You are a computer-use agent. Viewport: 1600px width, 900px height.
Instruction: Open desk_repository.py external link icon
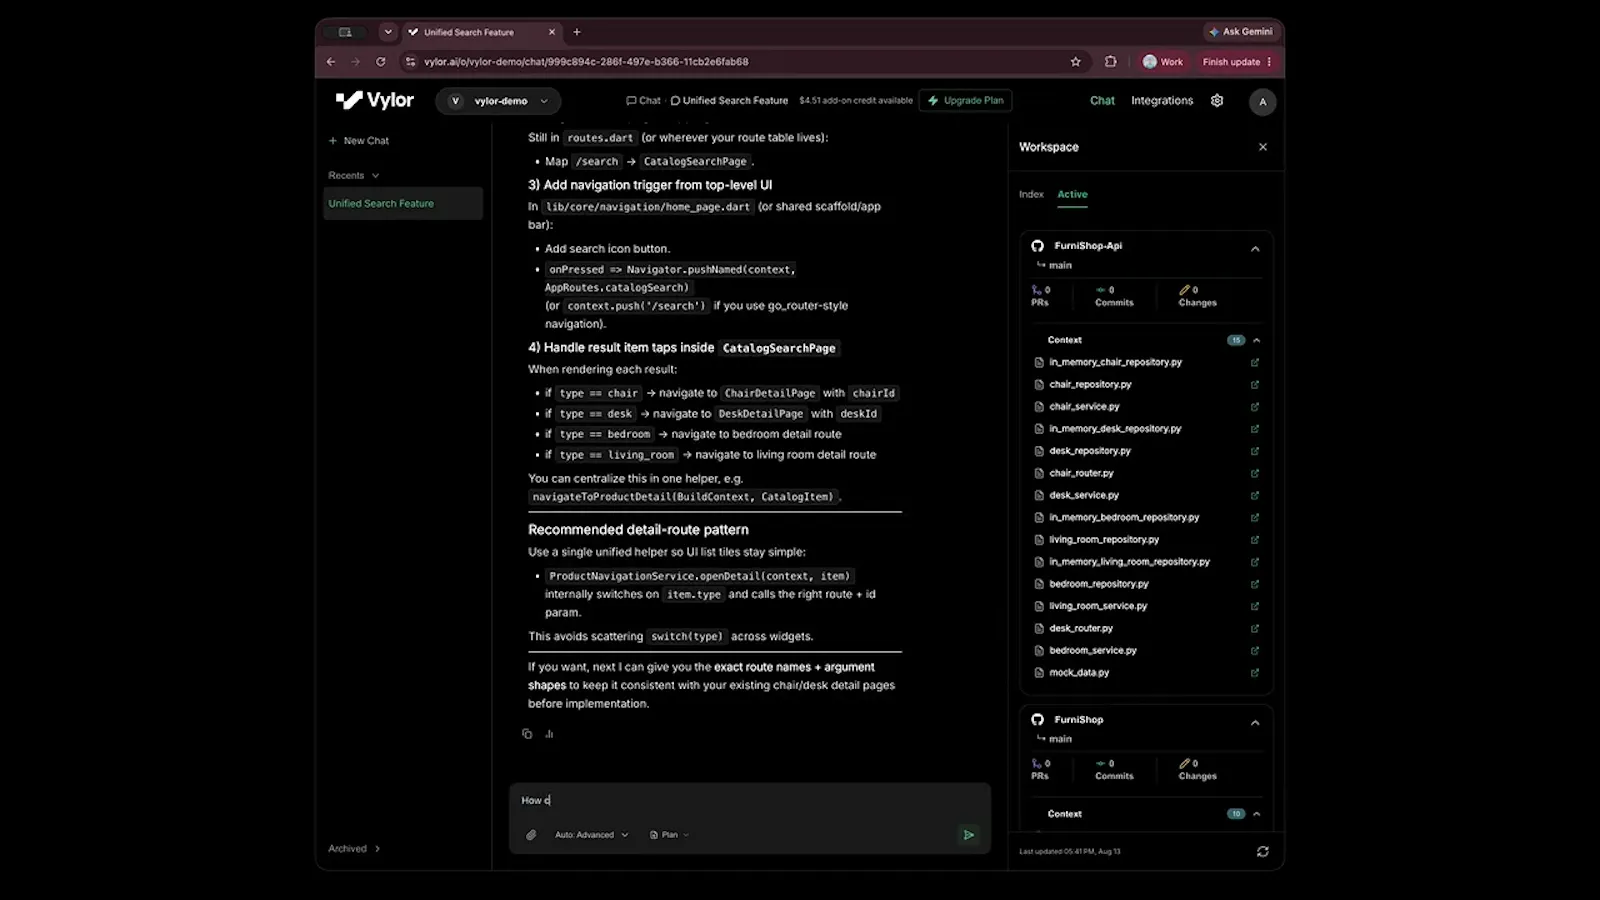[1255, 451]
